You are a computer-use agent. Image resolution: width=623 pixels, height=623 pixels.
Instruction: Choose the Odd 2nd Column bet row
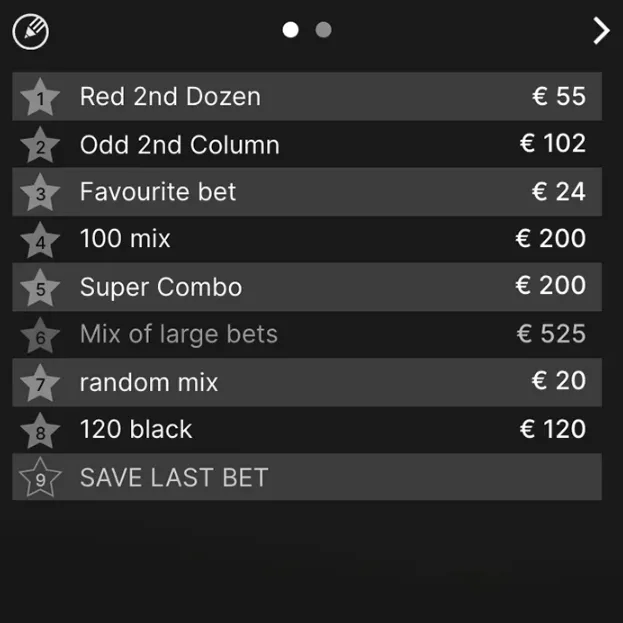coord(307,144)
